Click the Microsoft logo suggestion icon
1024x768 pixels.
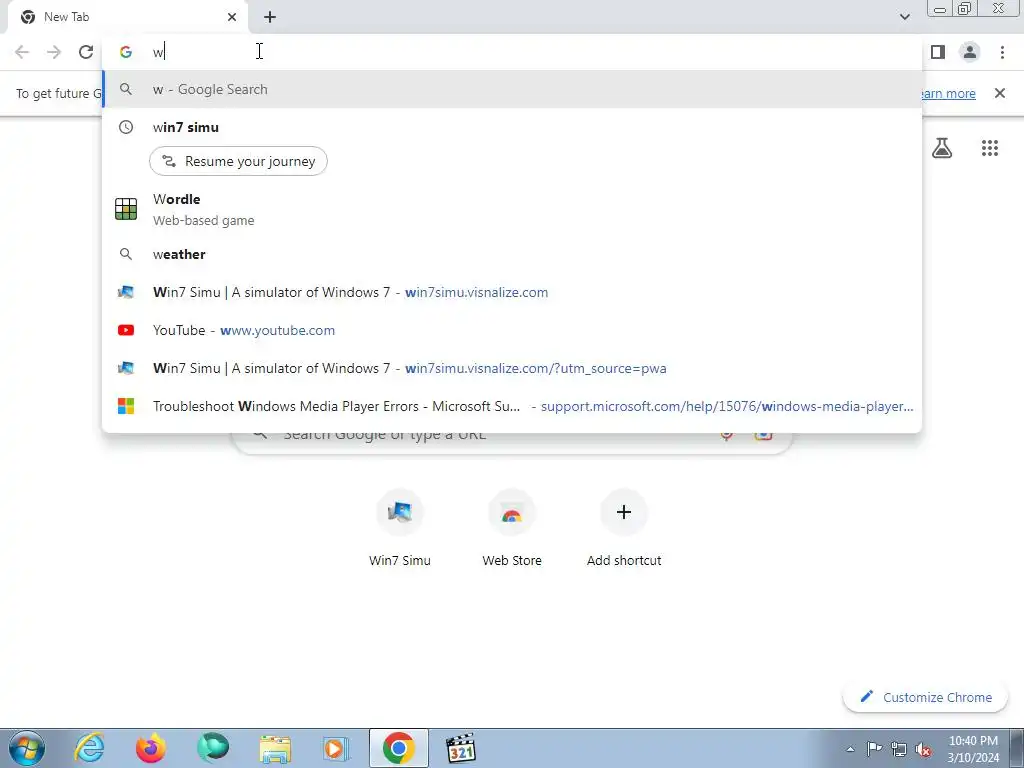[x=126, y=406]
